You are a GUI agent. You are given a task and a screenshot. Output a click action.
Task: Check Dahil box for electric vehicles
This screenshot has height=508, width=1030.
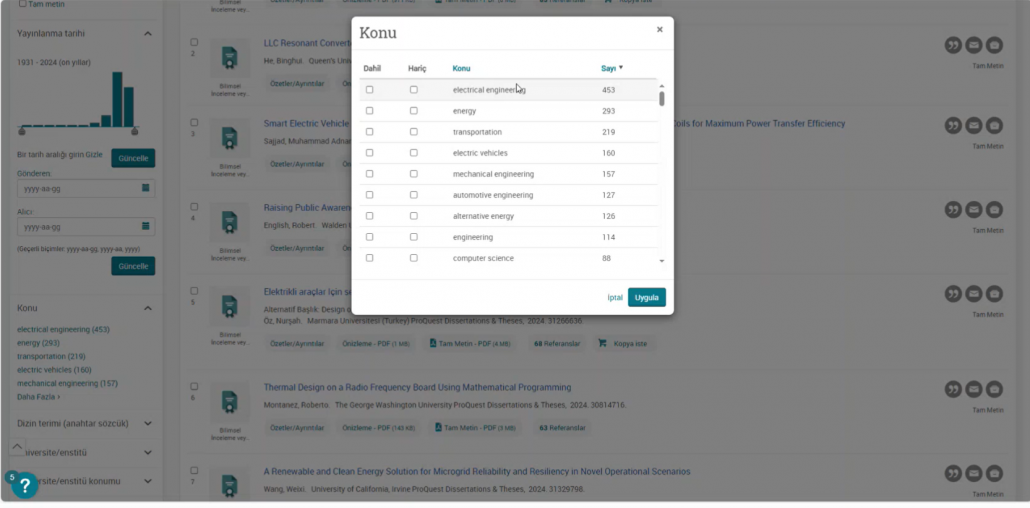pyautogui.click(x=370, y=153)
